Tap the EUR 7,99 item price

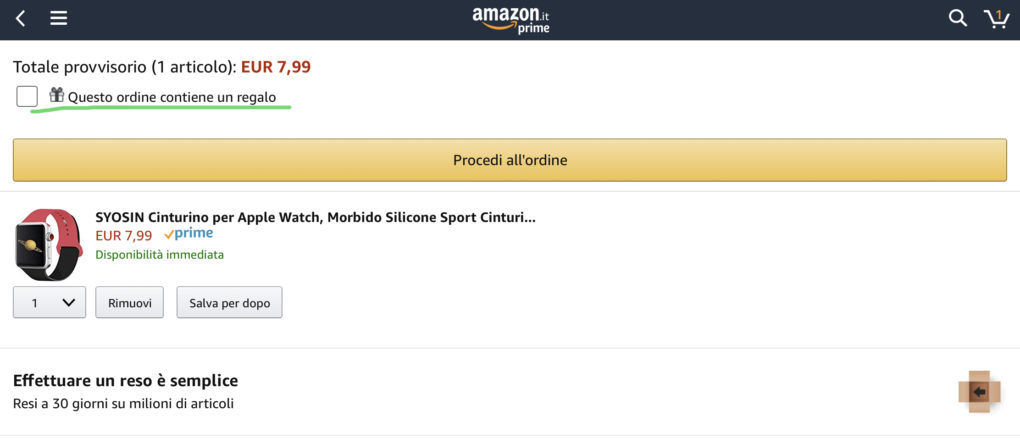[124, 235]
